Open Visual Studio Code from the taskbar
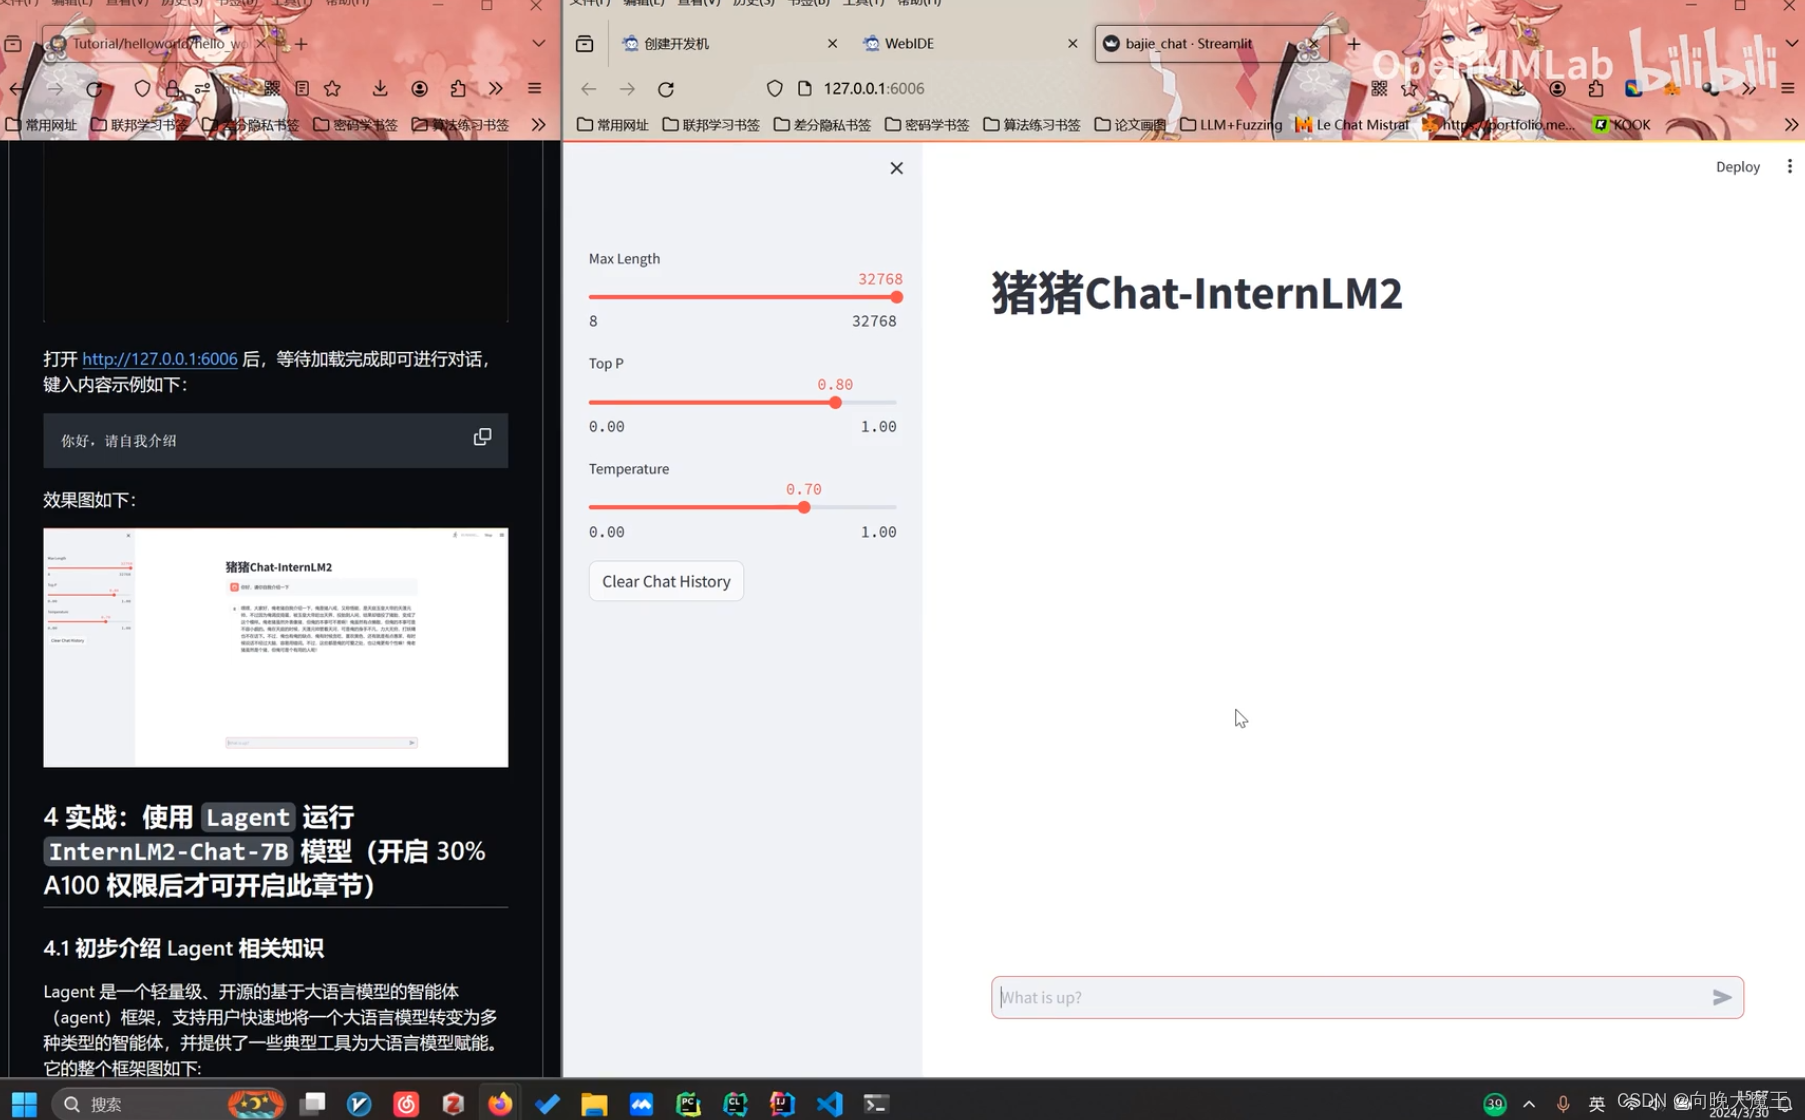 [x=829, y=1104]
